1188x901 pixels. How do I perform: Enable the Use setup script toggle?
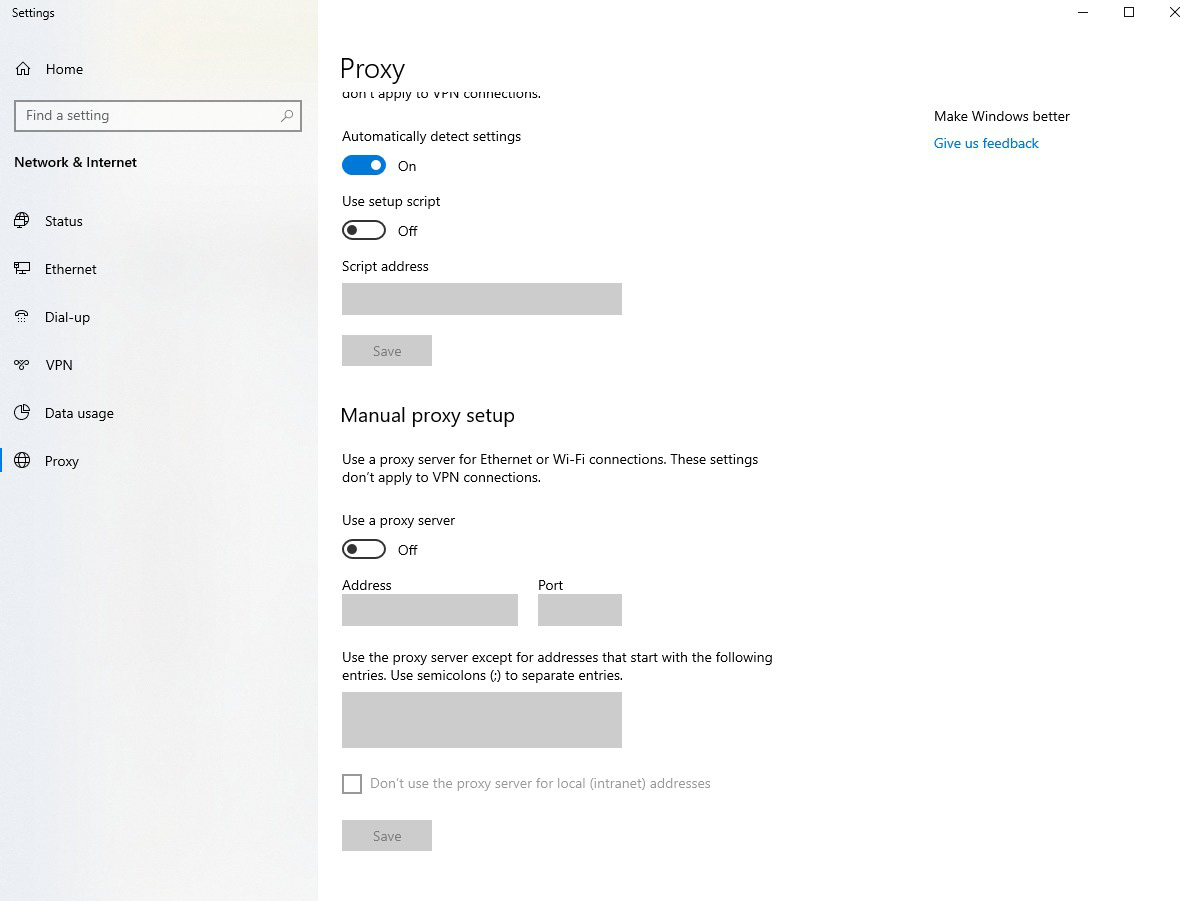pos(364,230)
